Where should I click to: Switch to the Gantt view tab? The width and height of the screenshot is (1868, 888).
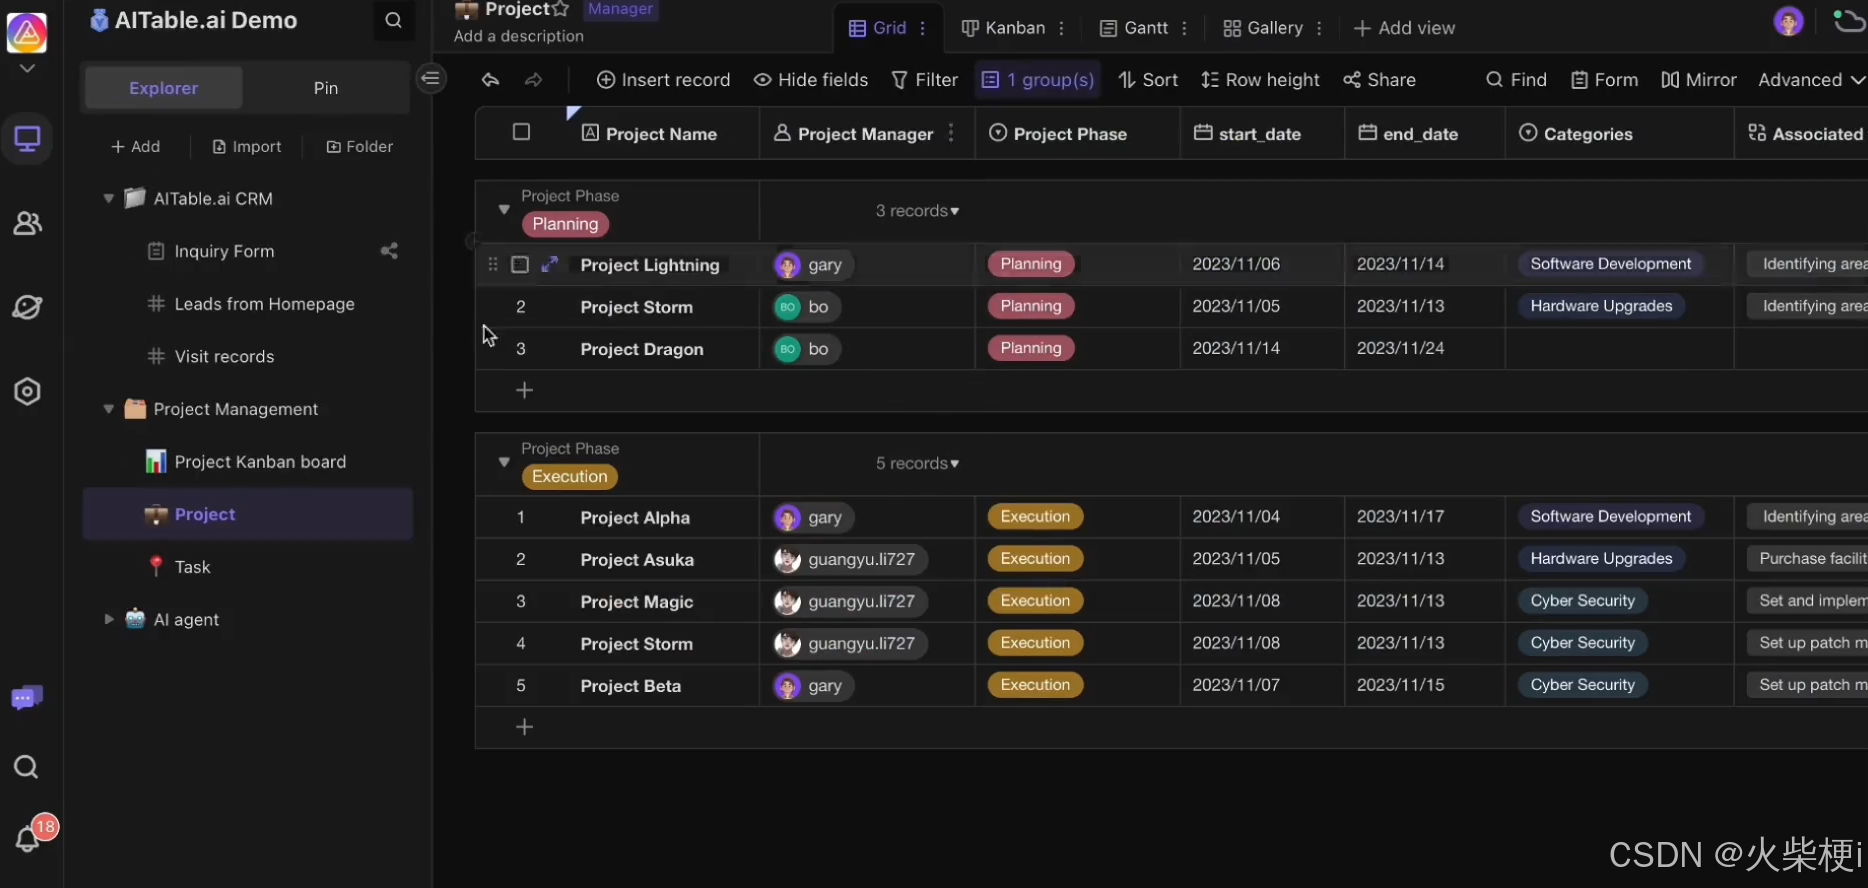click(x=1134, y=28)
